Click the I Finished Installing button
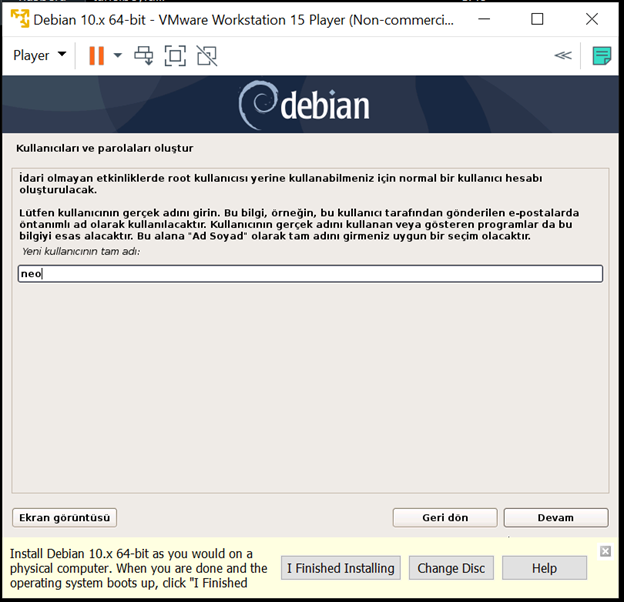The image size is (624, 602). coord(341,568)
